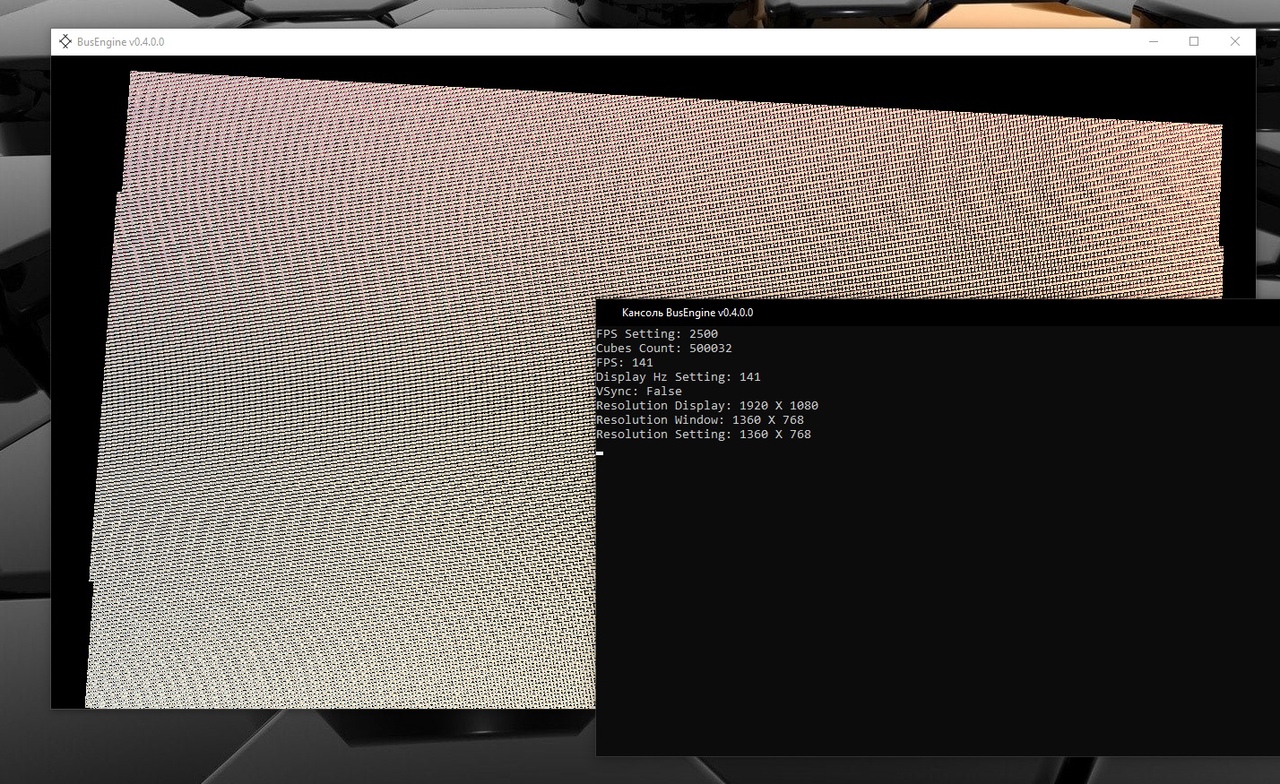Screen dimensions: 1280x784
Task: Click the 'VSync: False' console line
Action: tap(639, 391)
